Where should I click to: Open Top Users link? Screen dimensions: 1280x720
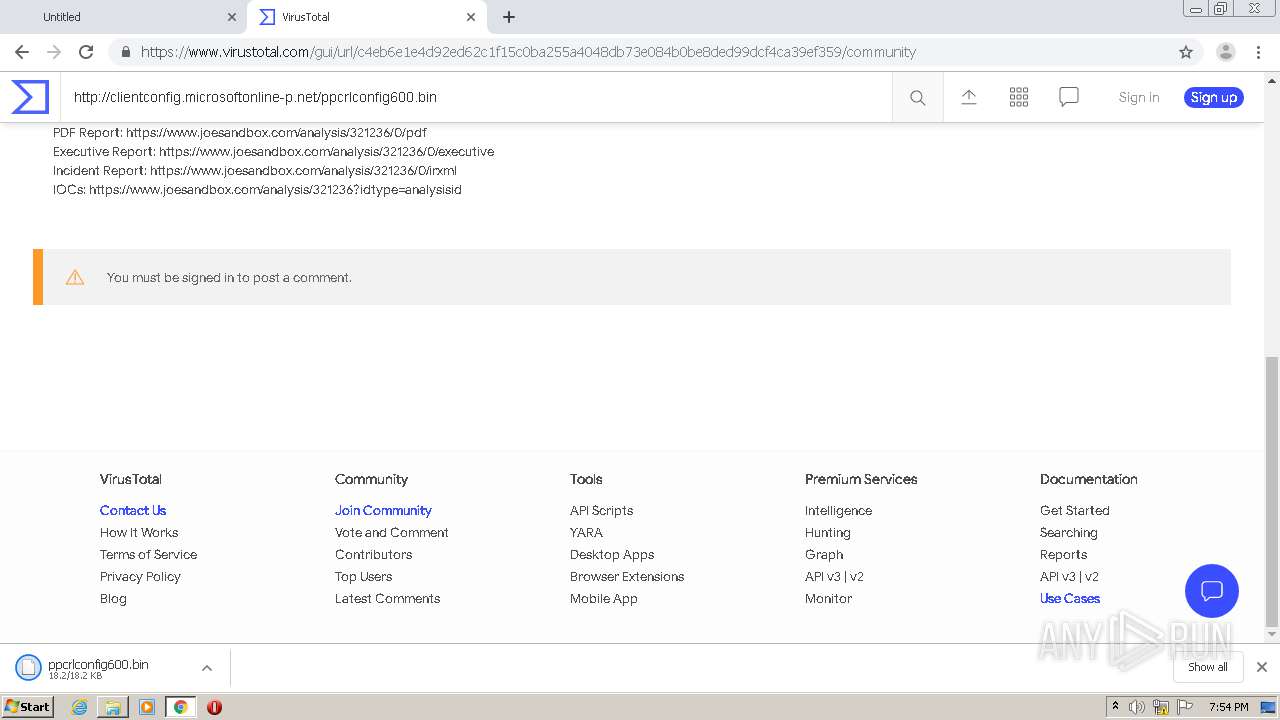pos(363,576)
